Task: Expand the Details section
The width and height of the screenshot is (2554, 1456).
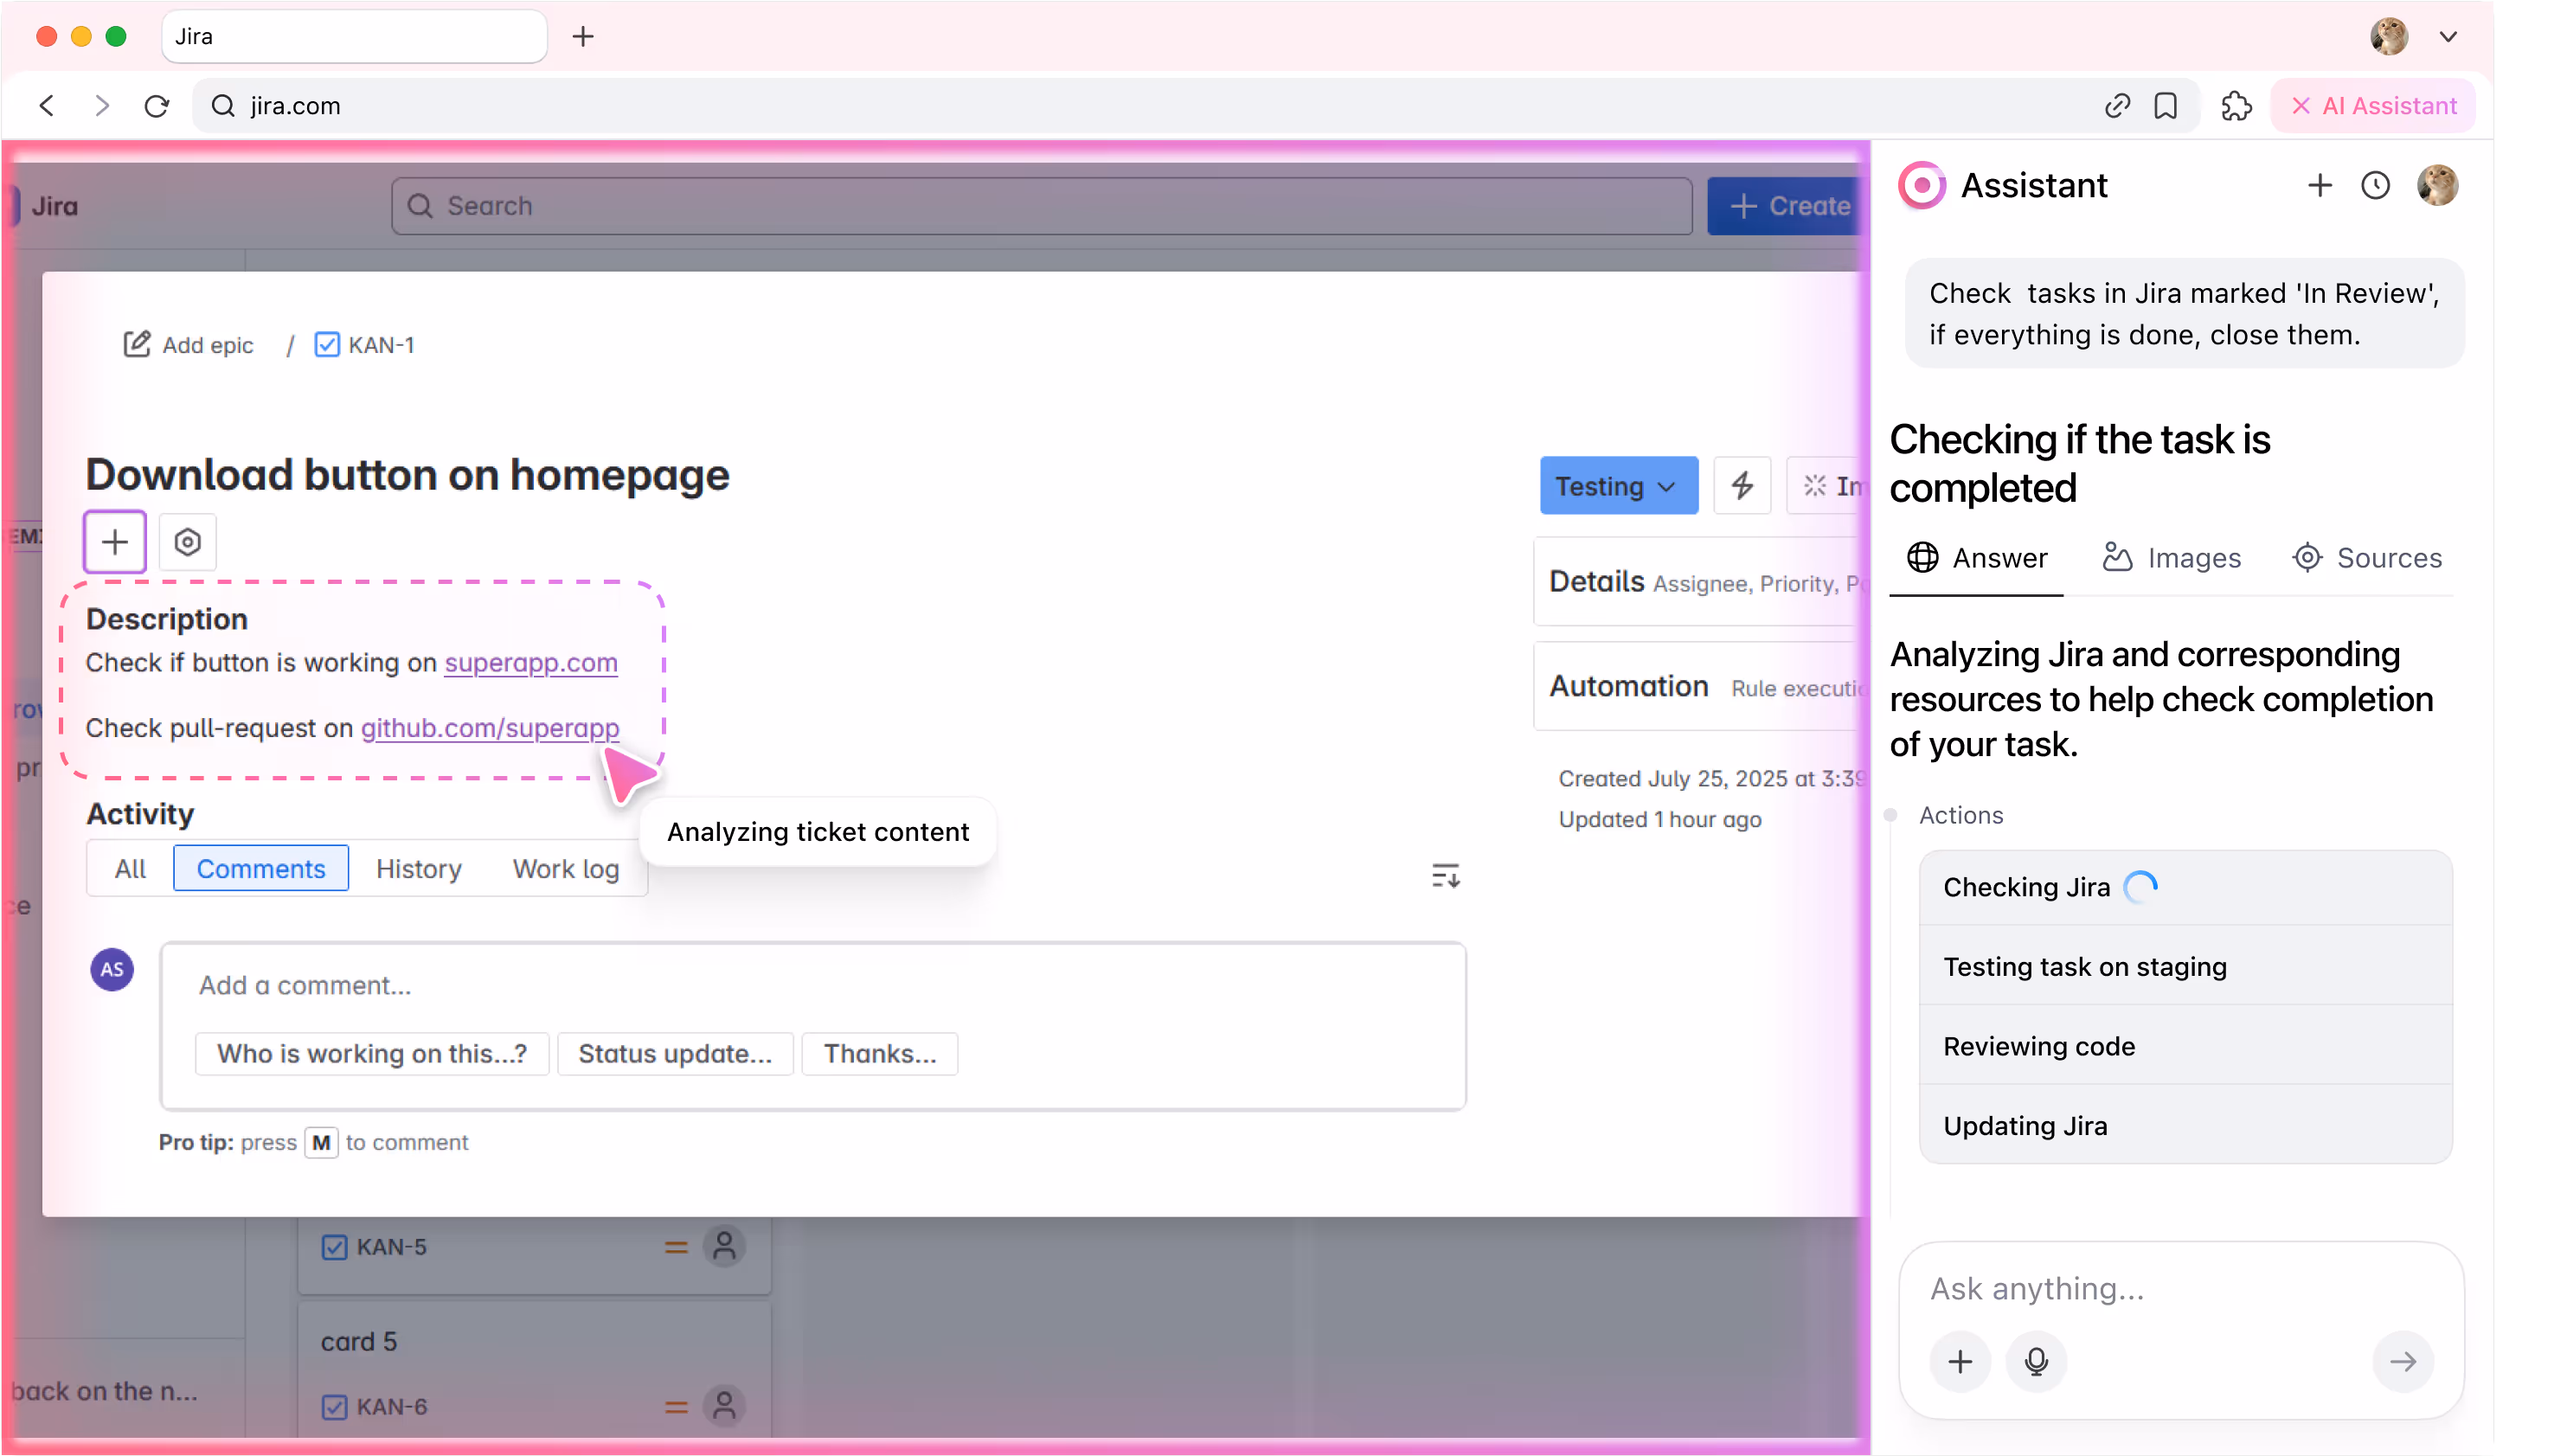Action: (x=1701, y=582)
